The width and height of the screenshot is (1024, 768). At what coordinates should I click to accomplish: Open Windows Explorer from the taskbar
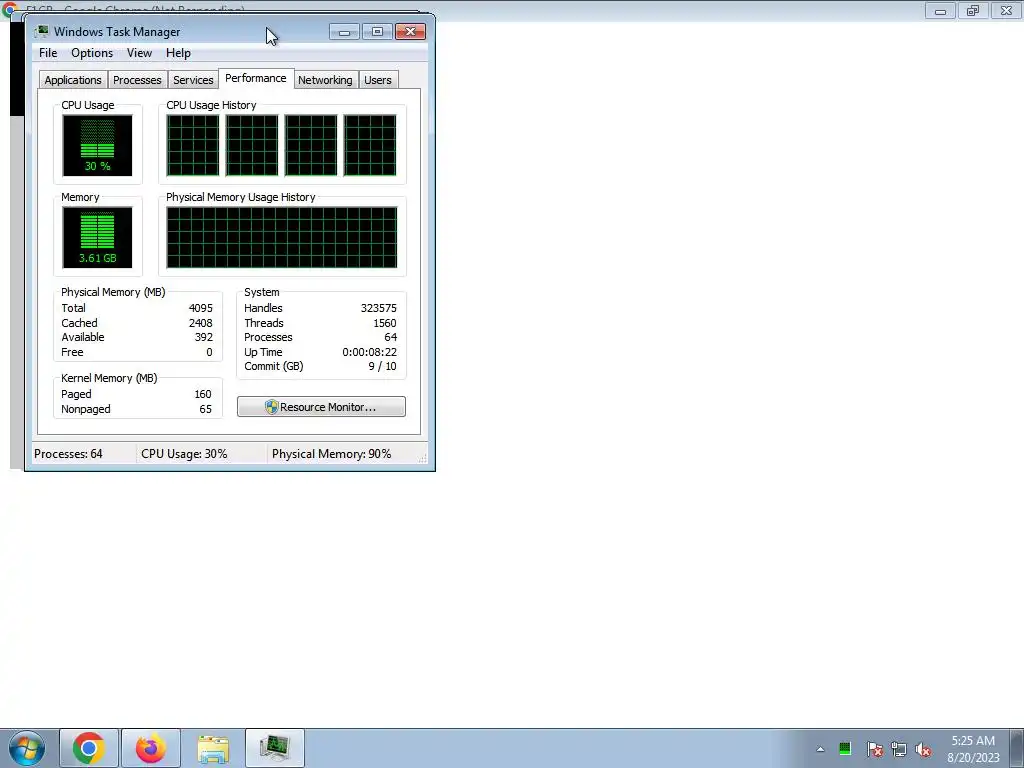pos(213,748)
